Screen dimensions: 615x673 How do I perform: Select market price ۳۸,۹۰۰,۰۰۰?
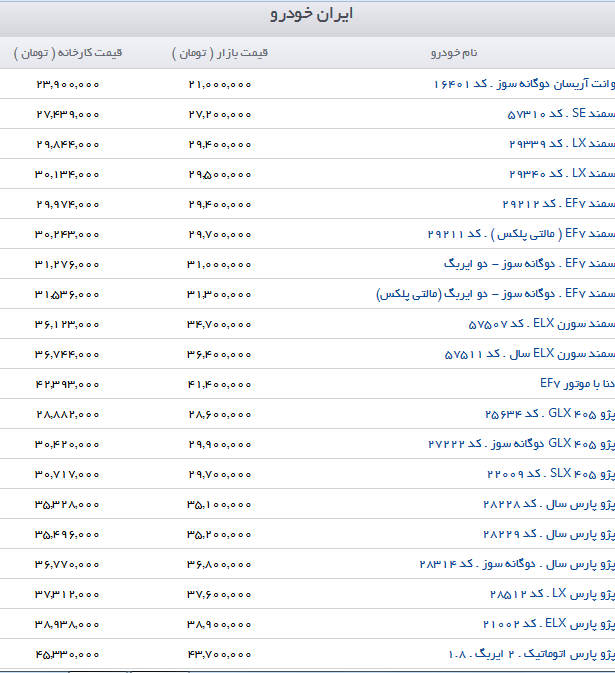pyautogui.click(x=219, y=625)
